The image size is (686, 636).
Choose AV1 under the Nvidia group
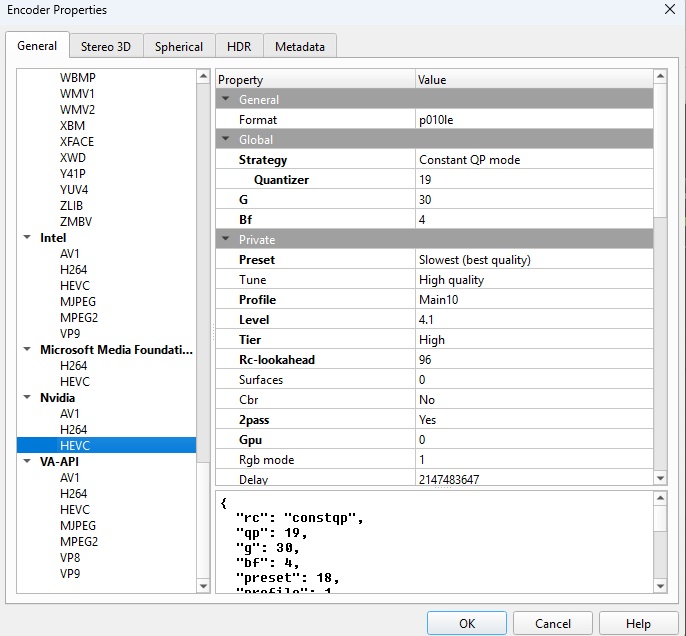(70, 414)
